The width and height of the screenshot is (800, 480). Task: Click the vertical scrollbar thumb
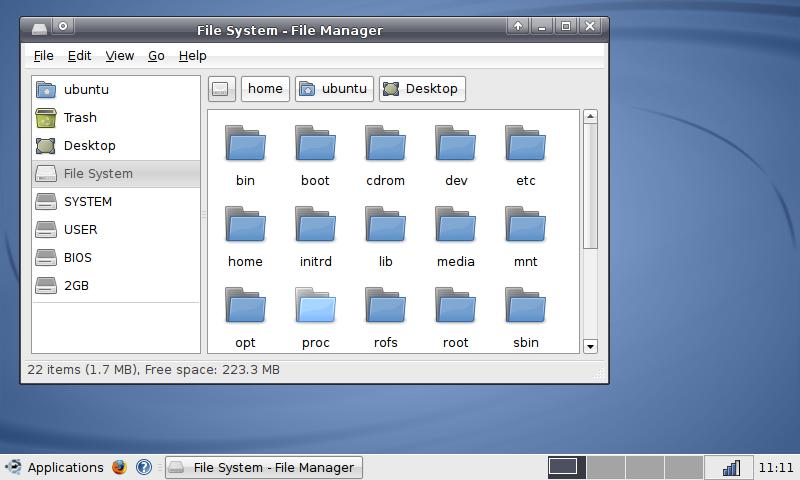pyautogui.click(x=590, y=185)
